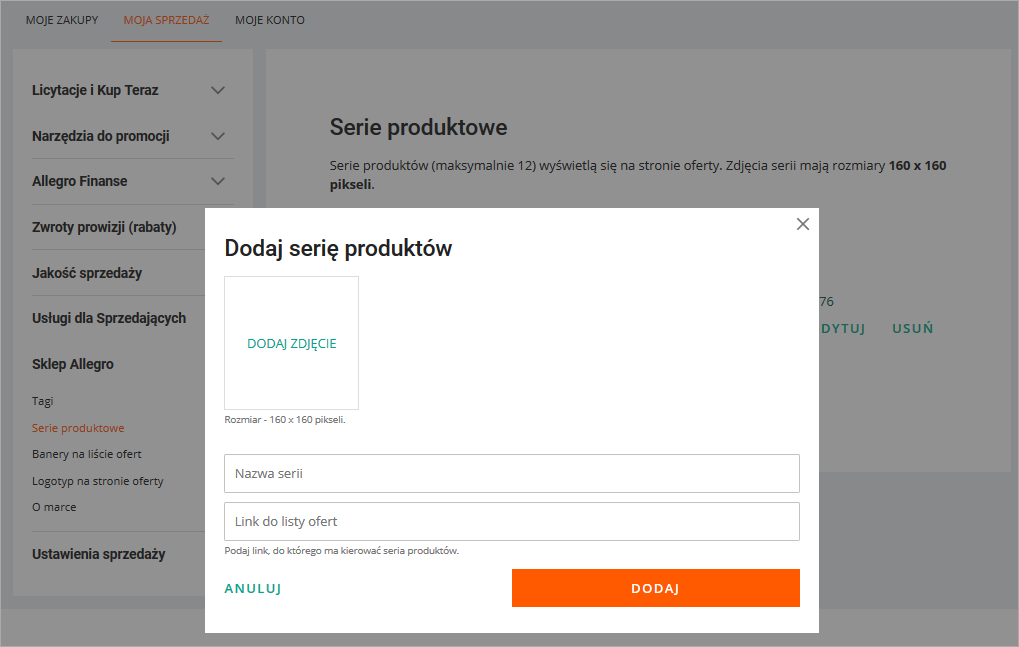Image resolution: width=1019 pixels, height=647 pixels.
Task: Close the Dodaj serię produktów dialog
Action: coord(802,224)
